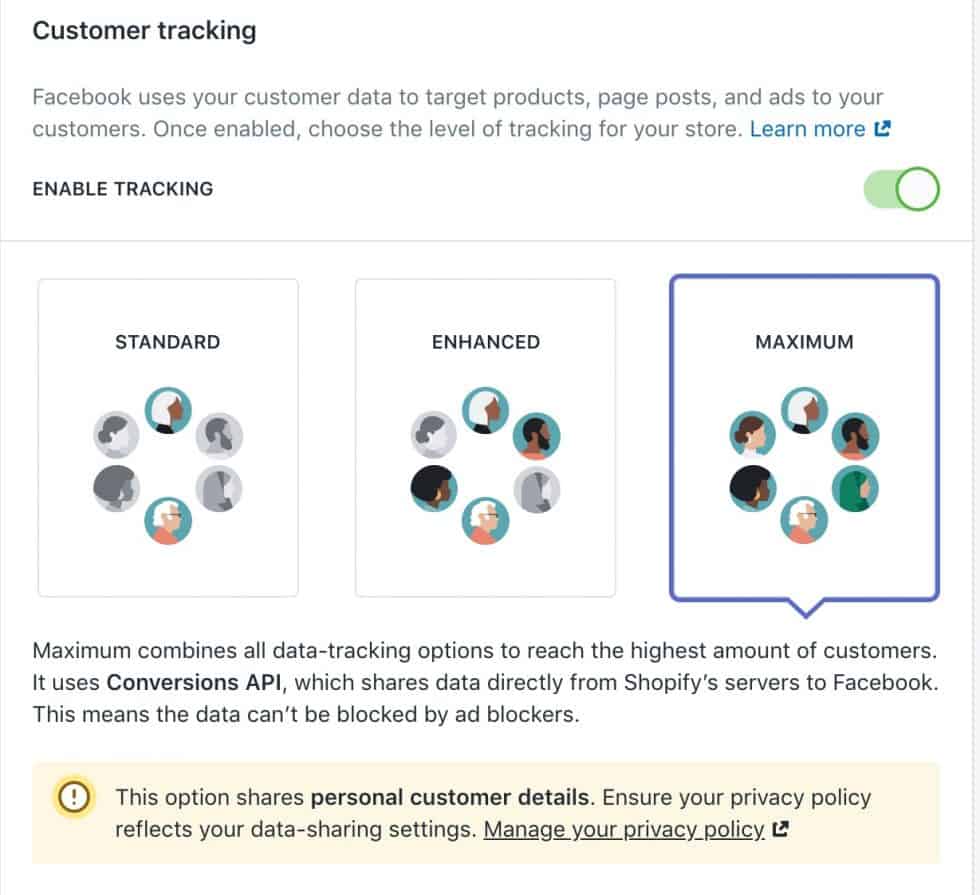Click the MAXIMUM label text

804,342
